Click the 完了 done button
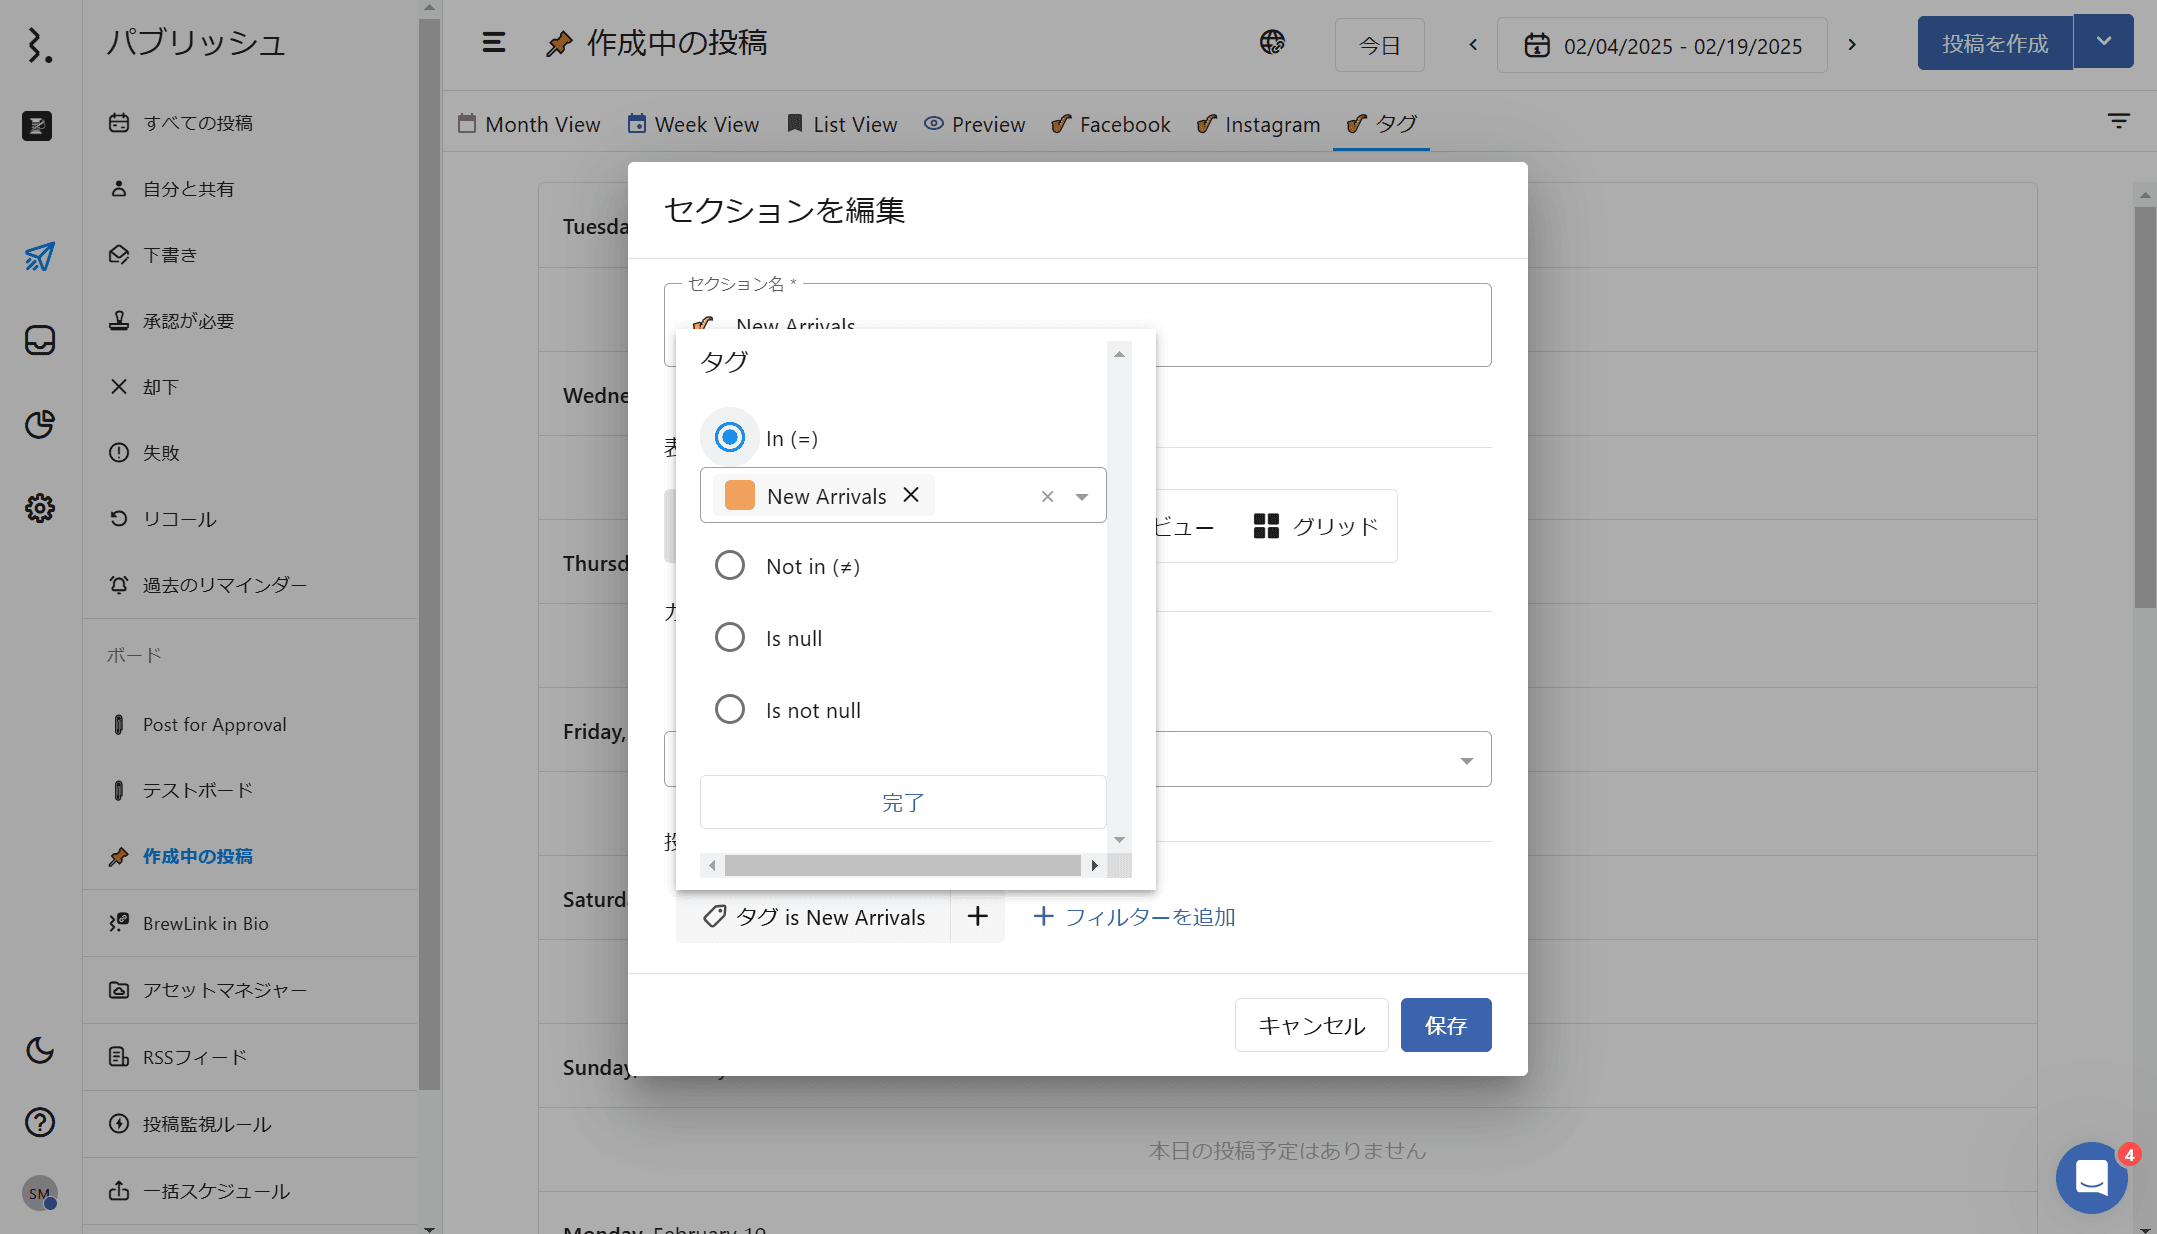 (902, 802)
